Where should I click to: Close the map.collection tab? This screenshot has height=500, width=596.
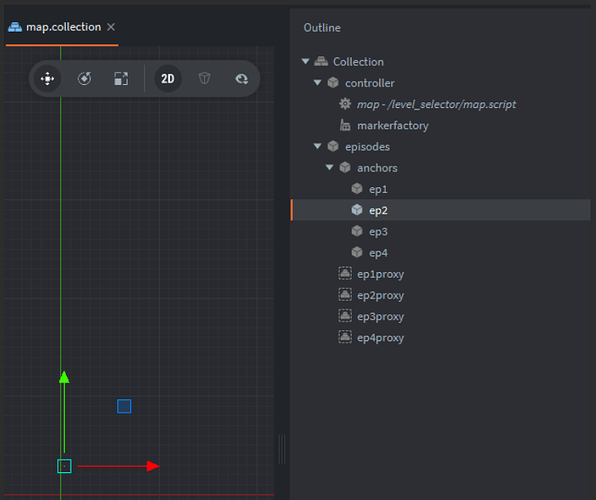click(111, 27)
